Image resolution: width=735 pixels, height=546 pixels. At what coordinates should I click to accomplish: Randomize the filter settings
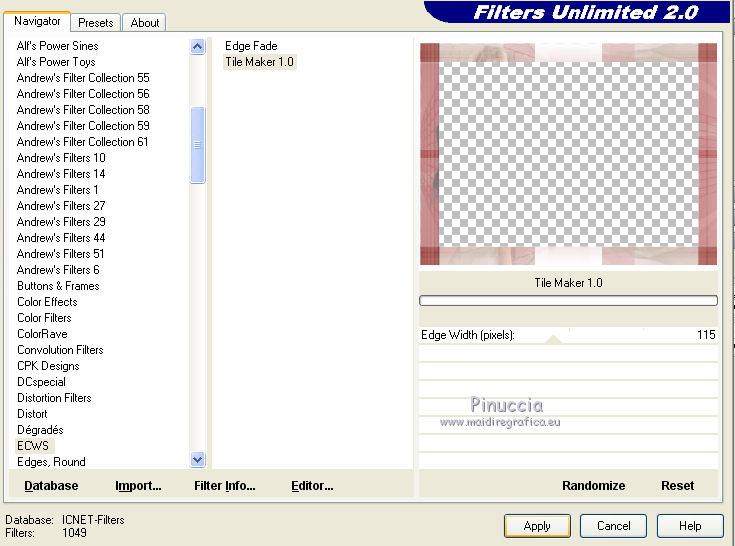coord(593,486)
